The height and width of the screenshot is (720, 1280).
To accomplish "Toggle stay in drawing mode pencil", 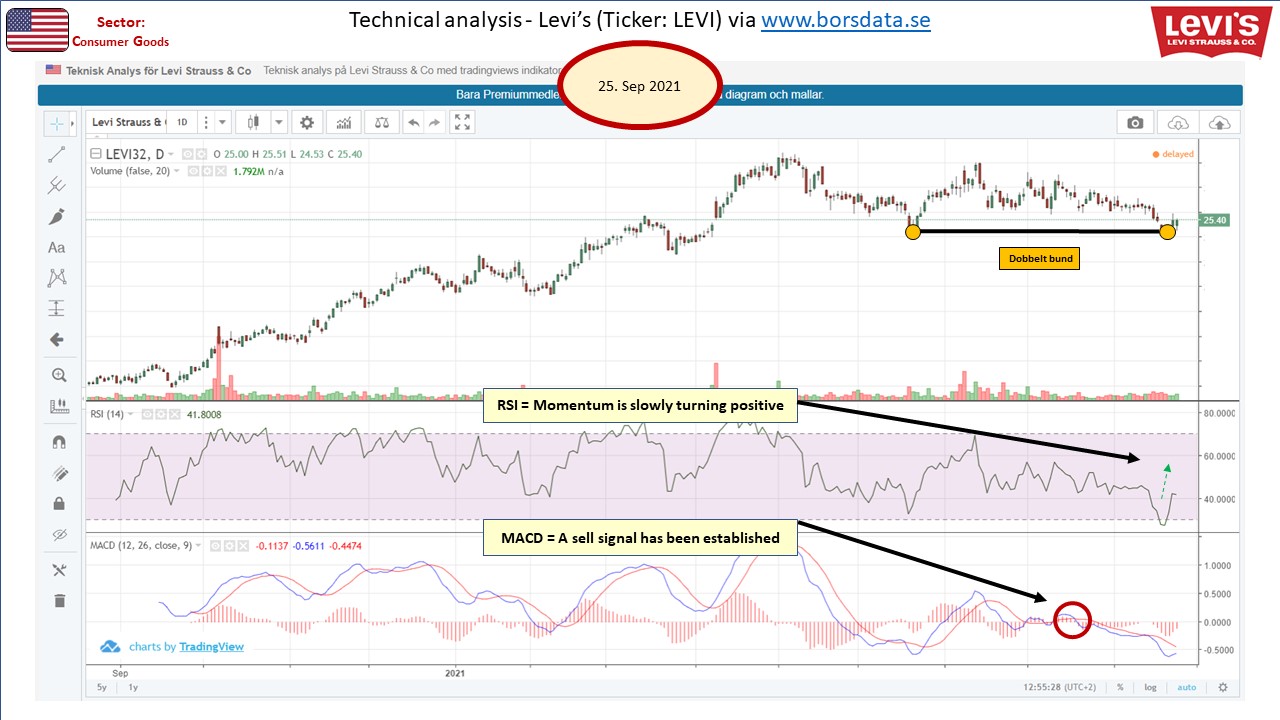I will click(58, 472).
